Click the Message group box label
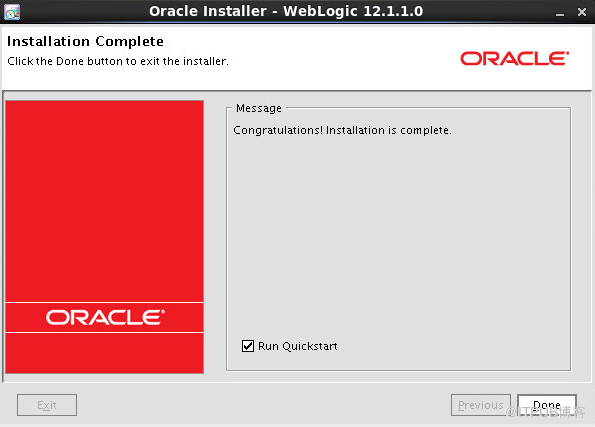 259,108
